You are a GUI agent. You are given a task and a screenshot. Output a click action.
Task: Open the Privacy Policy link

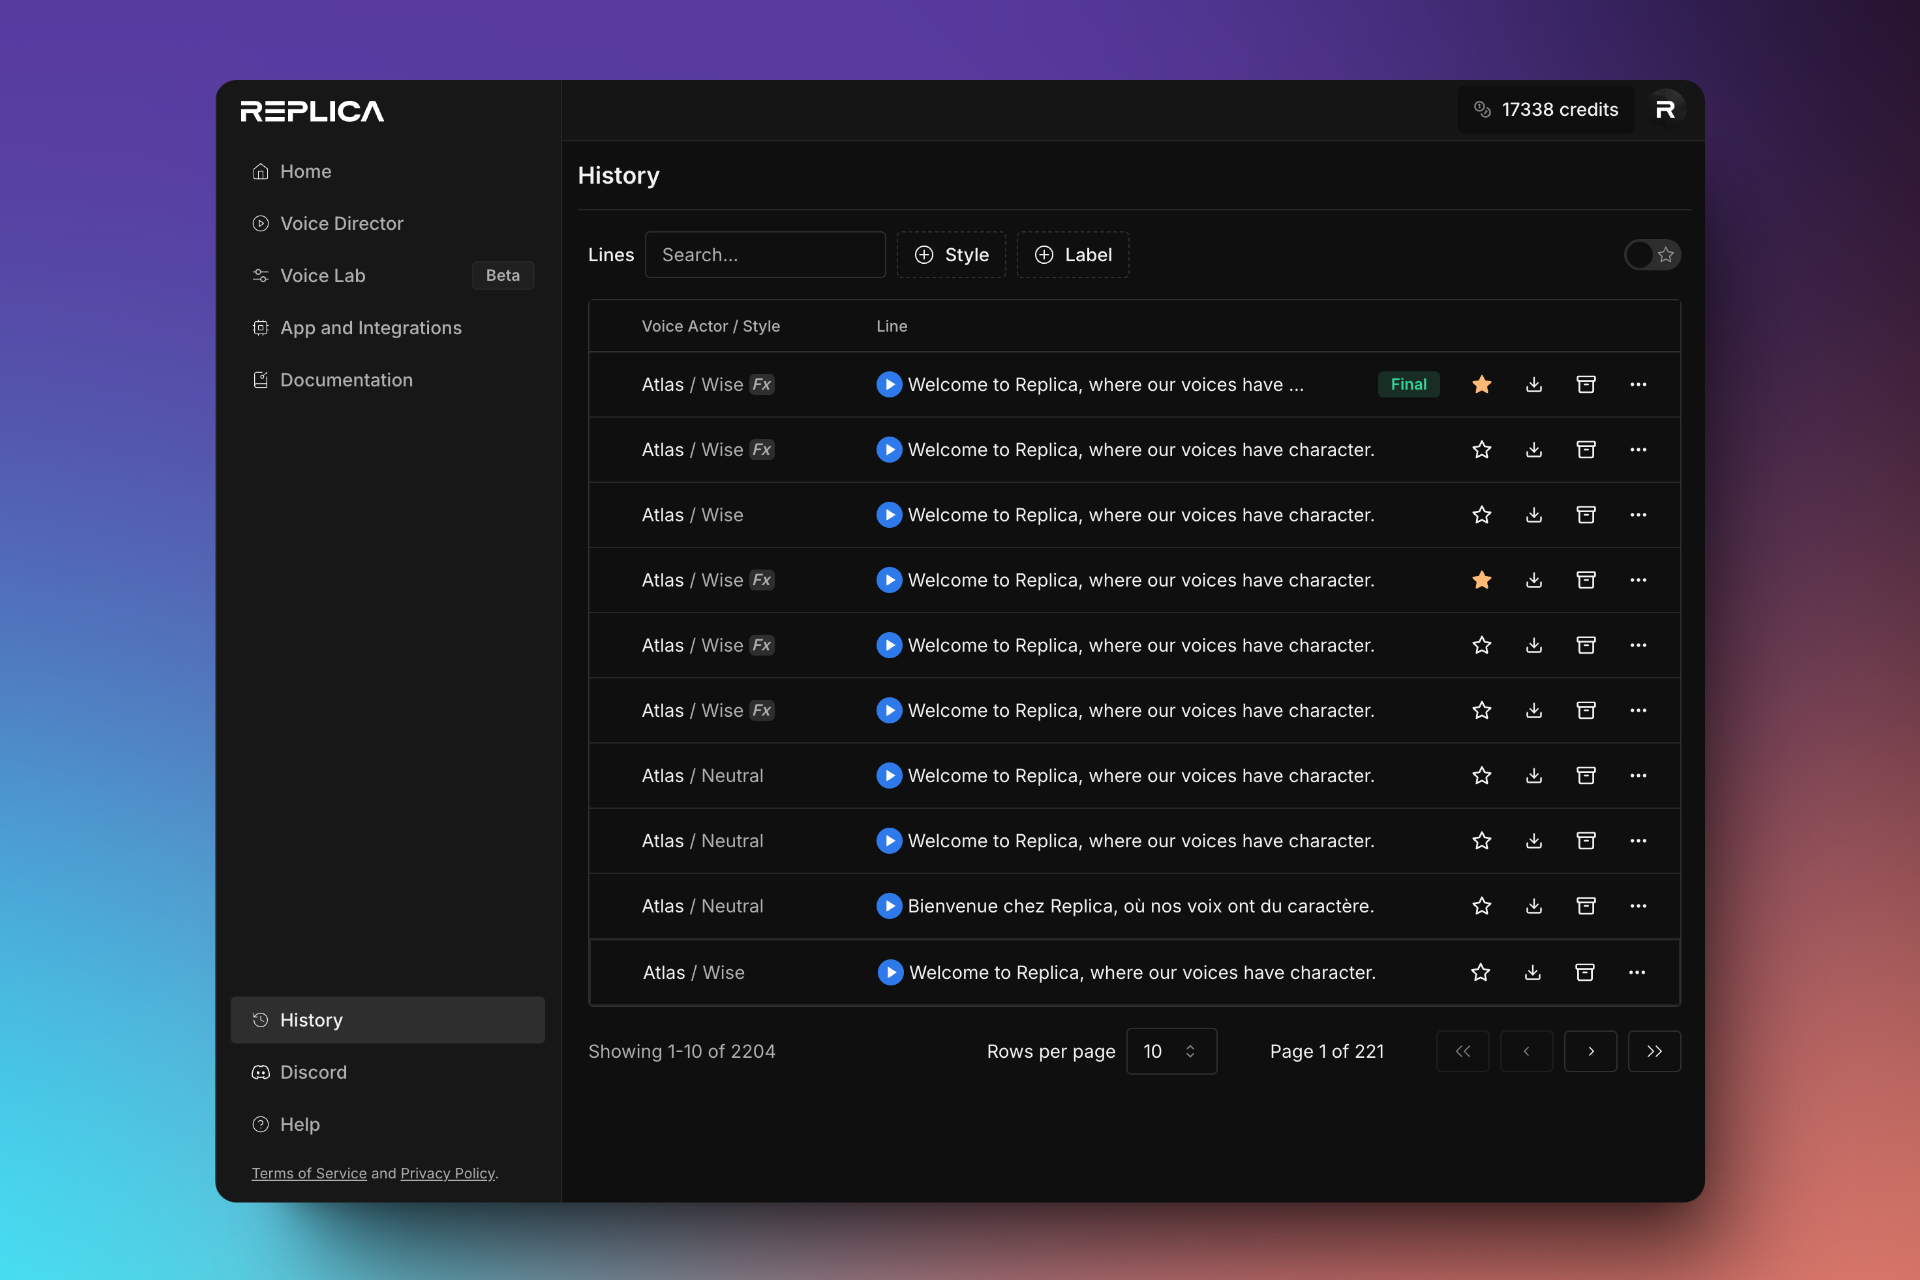(x=448, y=1173)
